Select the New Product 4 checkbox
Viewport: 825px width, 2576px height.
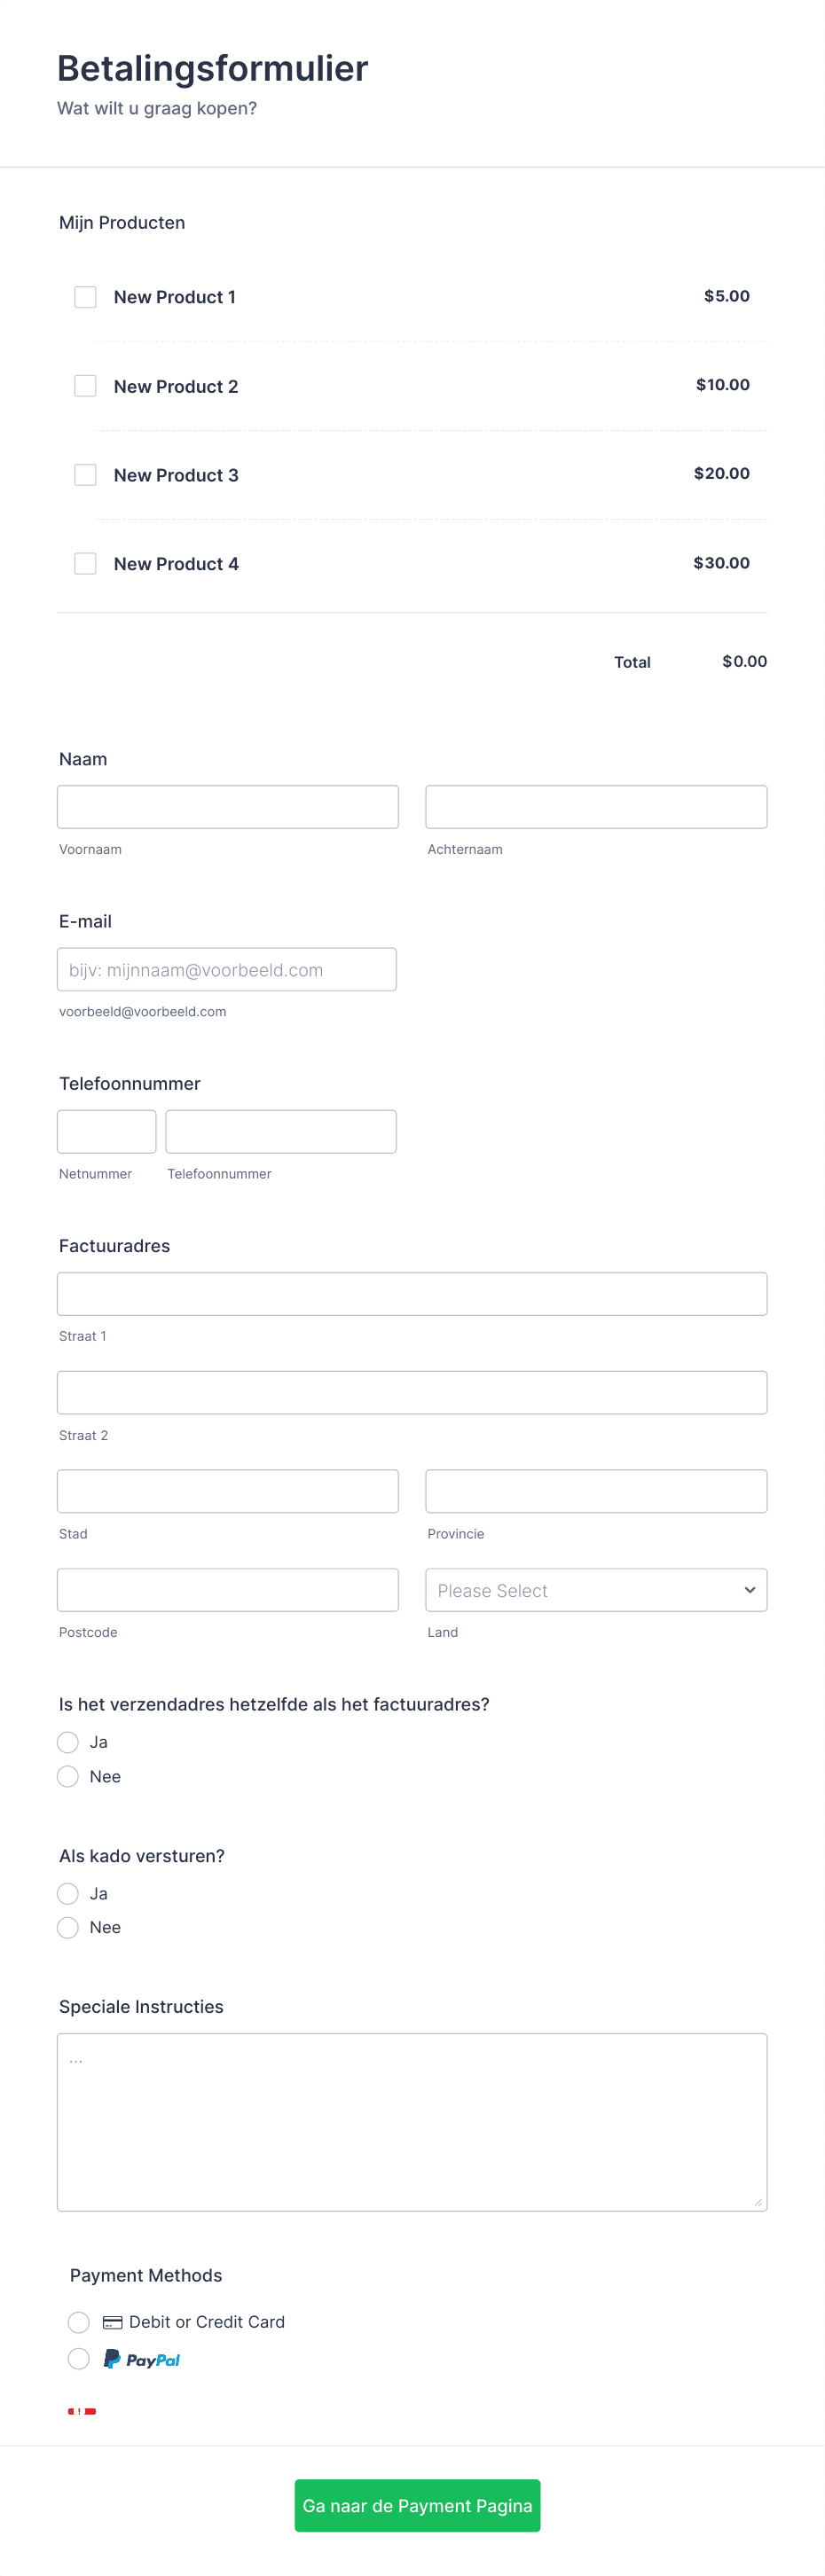point(86,564)
